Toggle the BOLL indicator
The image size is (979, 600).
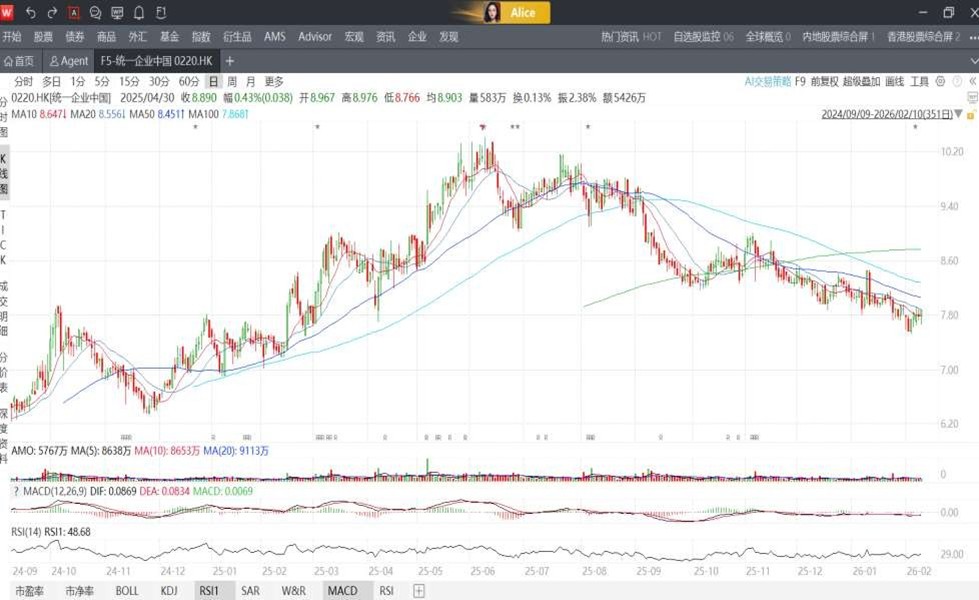127,591
